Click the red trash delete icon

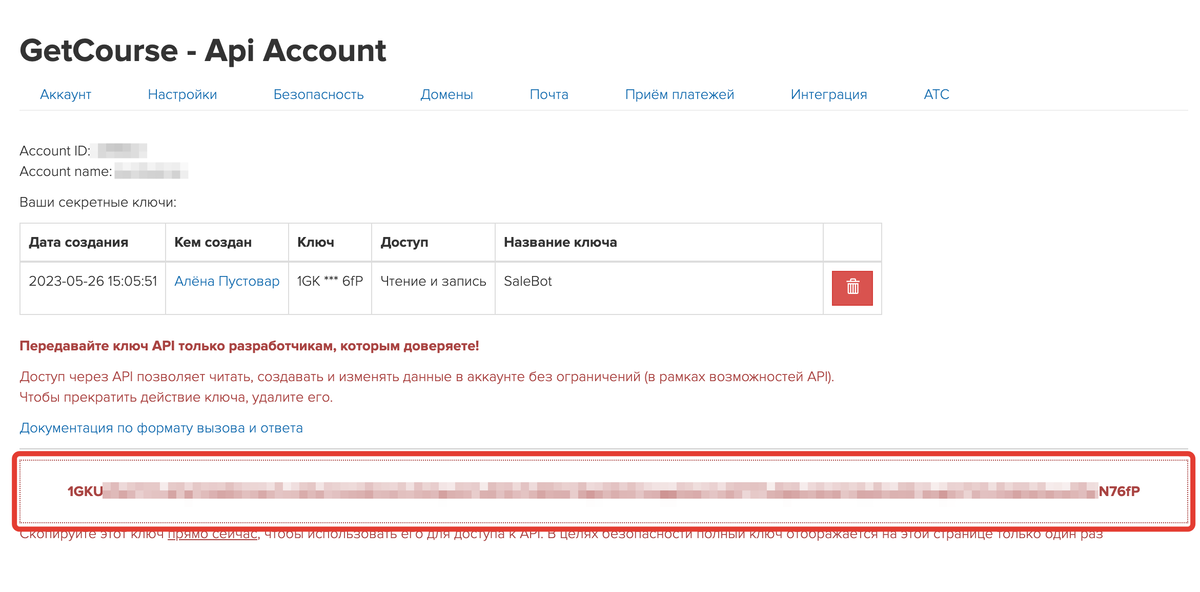pos(851,286)
